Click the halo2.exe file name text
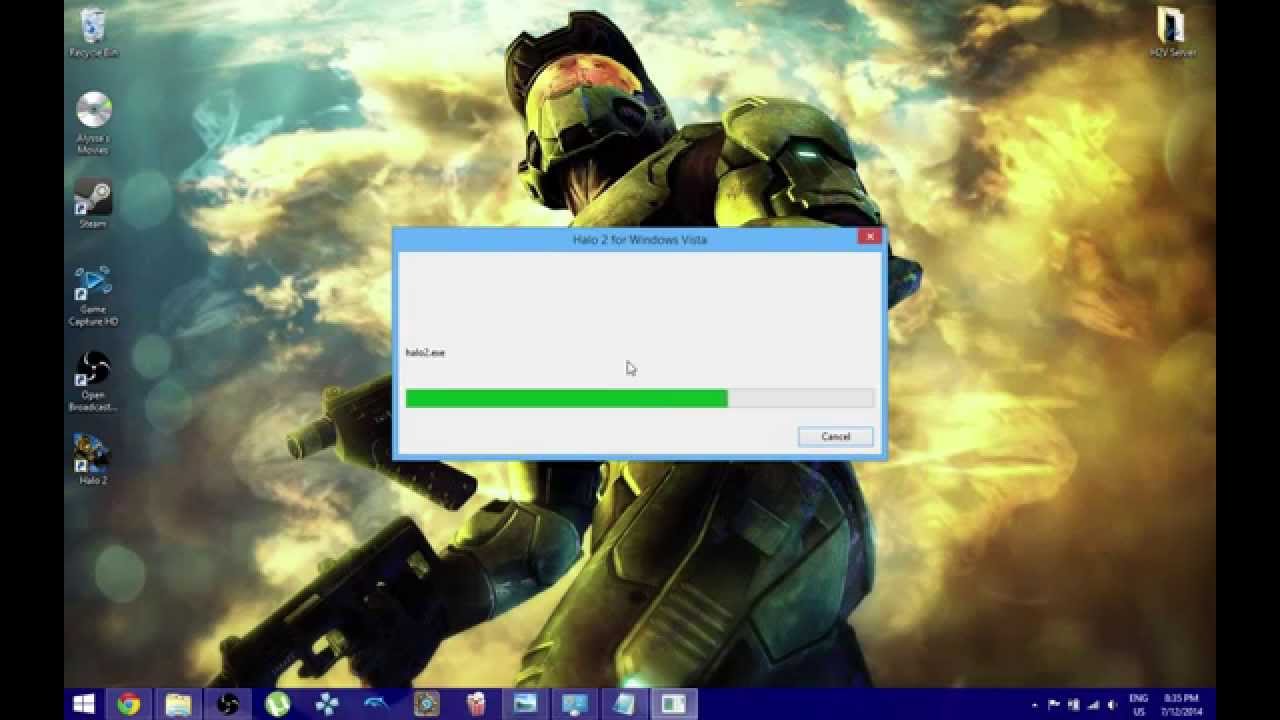Screen dimensions: 1280x720 click(425, 353)
